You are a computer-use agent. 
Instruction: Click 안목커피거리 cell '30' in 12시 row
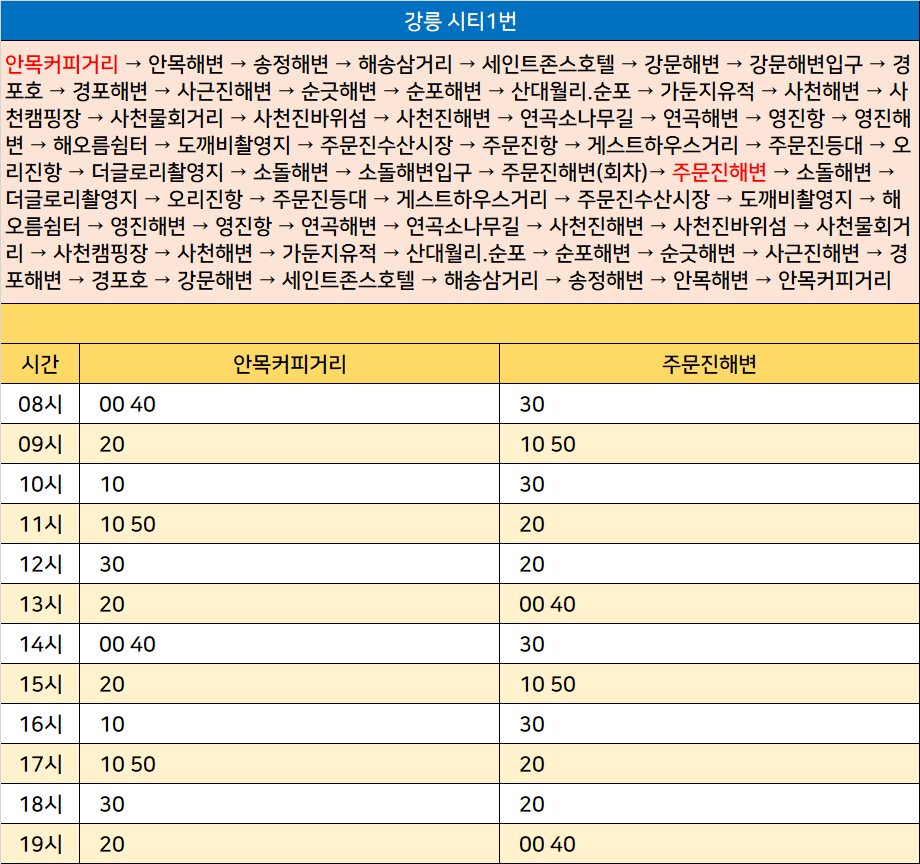coord(289,564)
